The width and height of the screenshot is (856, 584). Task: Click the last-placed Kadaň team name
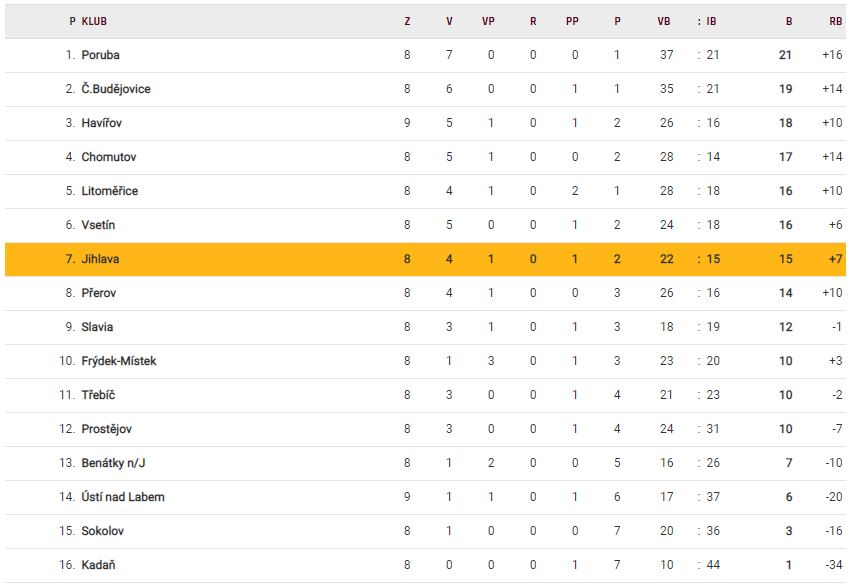click(x=99, y=565)
